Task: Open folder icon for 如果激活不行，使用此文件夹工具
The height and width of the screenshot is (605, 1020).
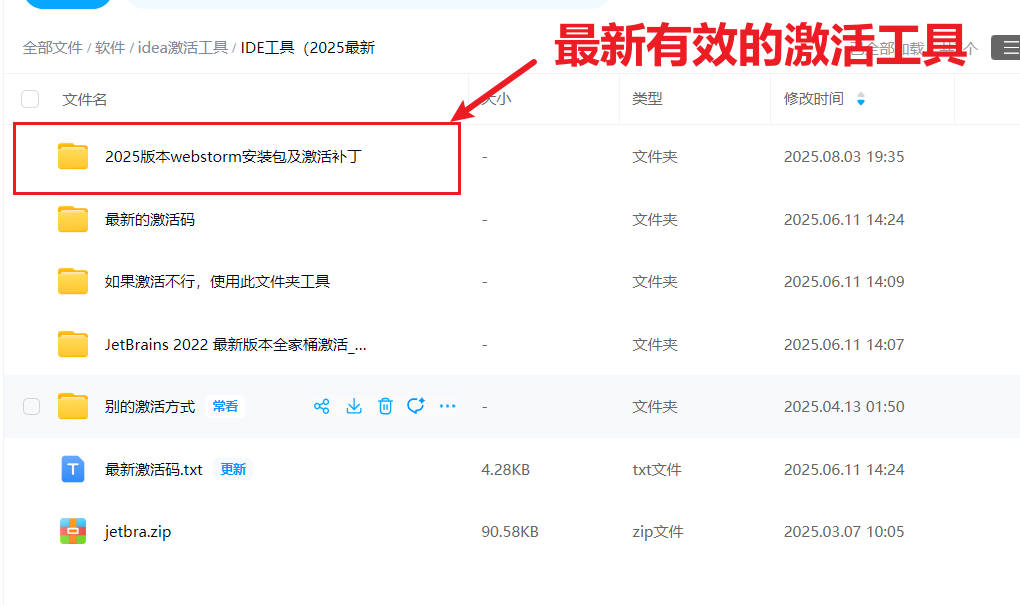Action: pyautogui.click(x=73, y=281)
